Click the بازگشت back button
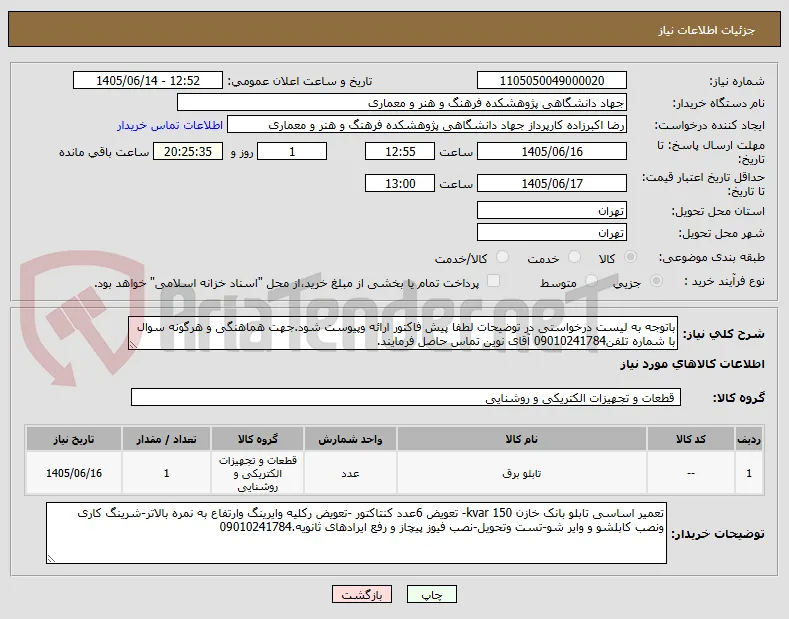This screenshot has height=619, width=789. click(362, 595)
